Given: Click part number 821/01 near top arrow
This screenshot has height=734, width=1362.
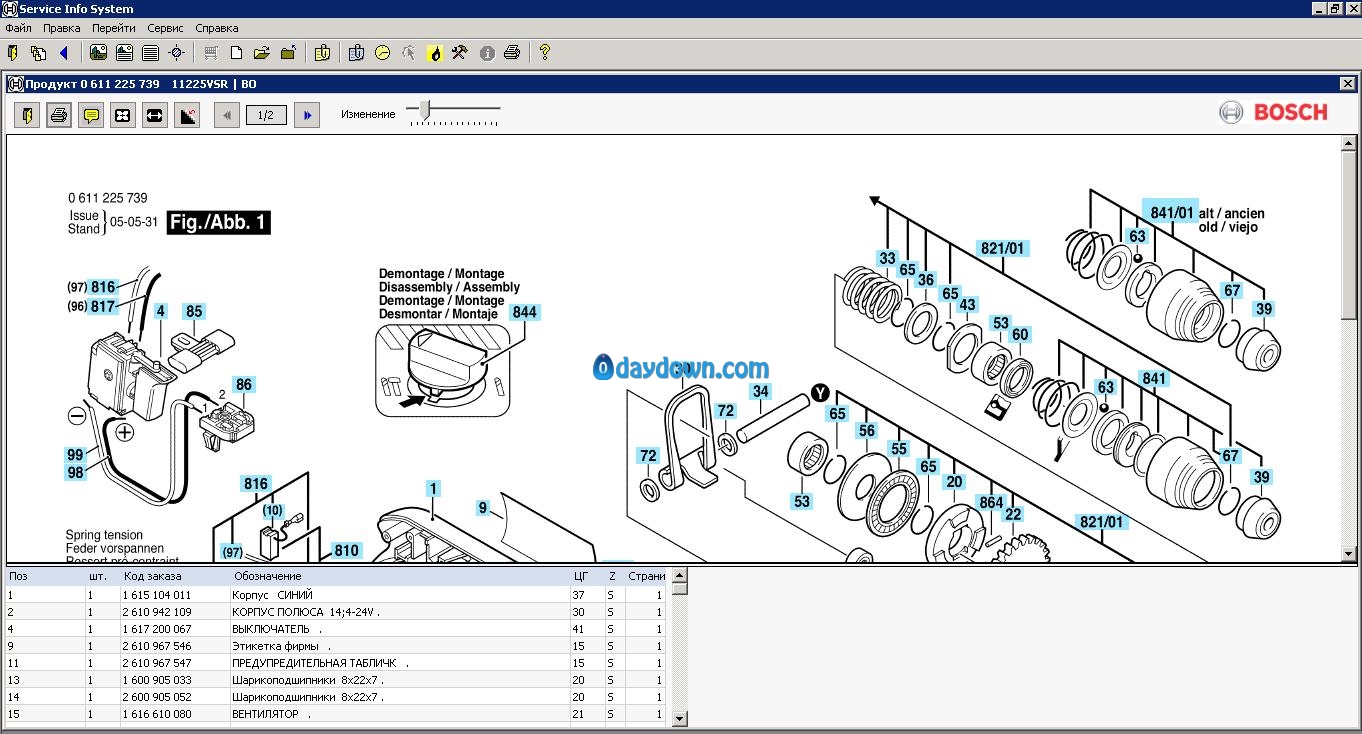Looking at the screenshot, I should (1004, 248).
